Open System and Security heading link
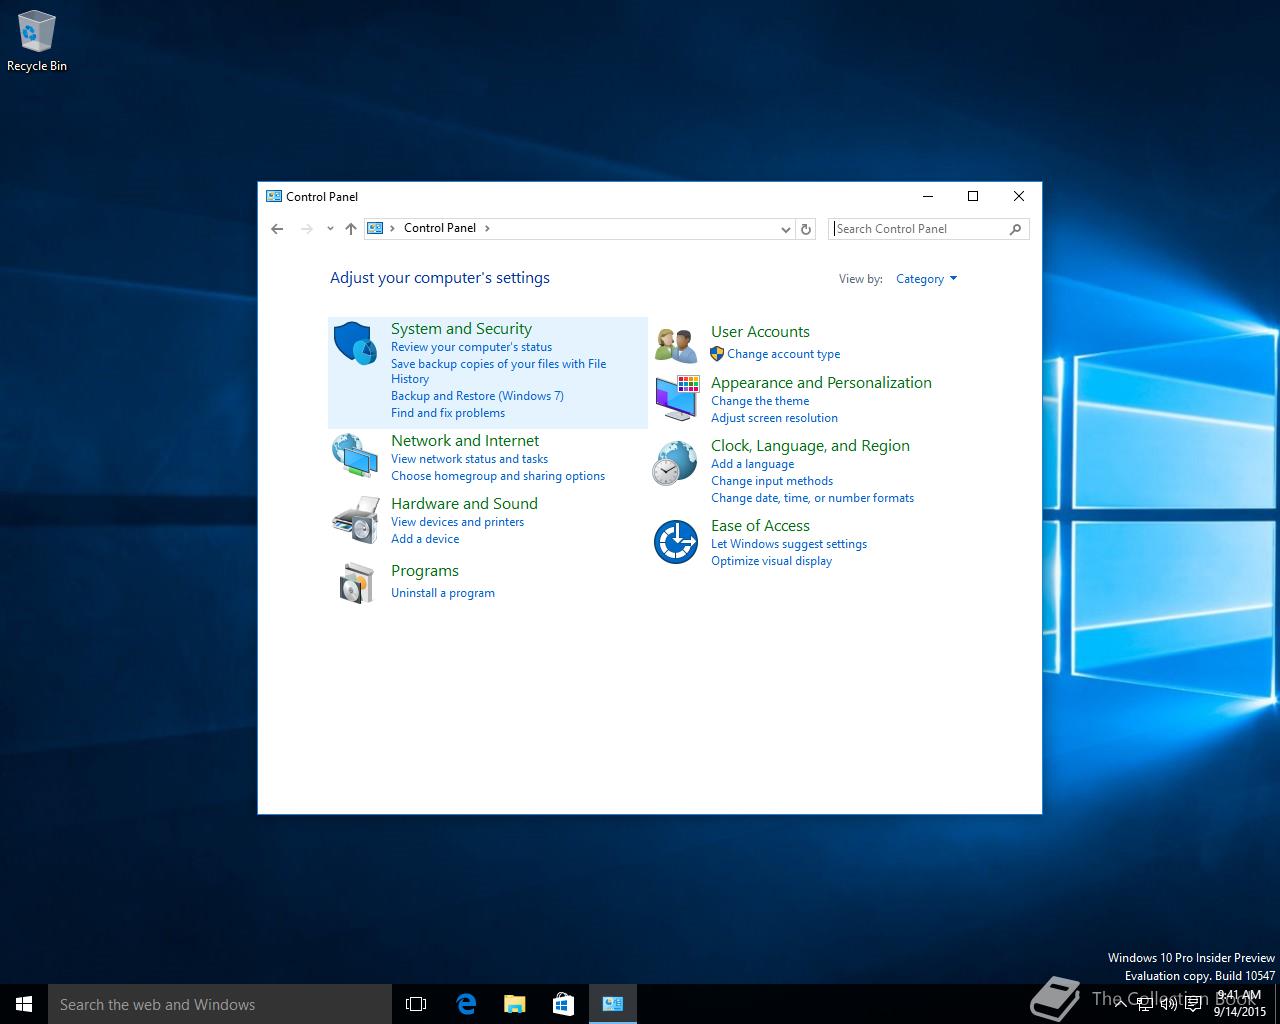The width and height of the screenshot is (1280, 1024). 461,328
